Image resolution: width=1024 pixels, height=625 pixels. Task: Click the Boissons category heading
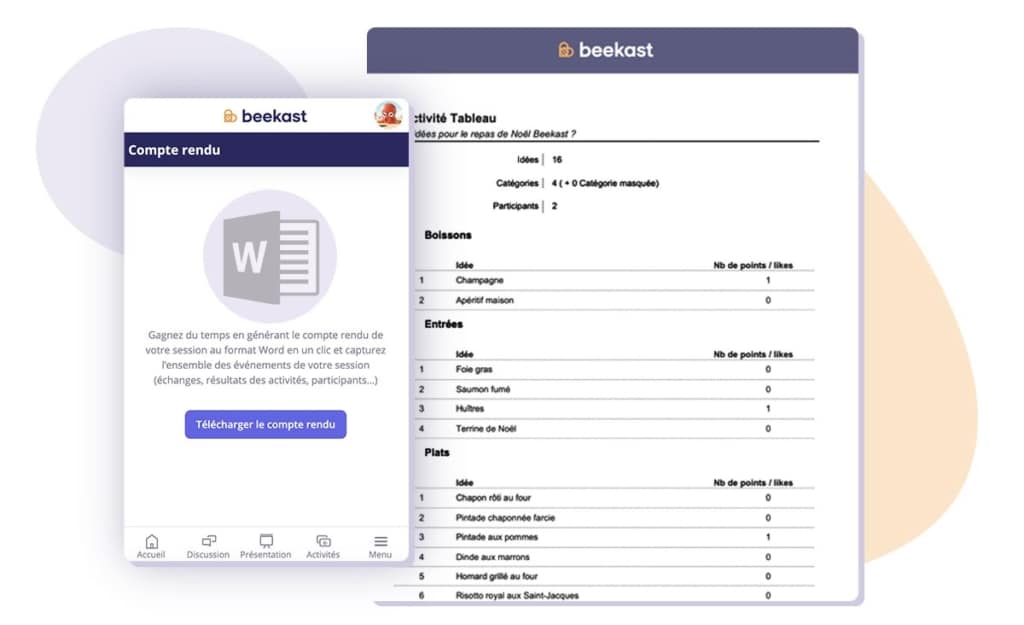(448, 235)
